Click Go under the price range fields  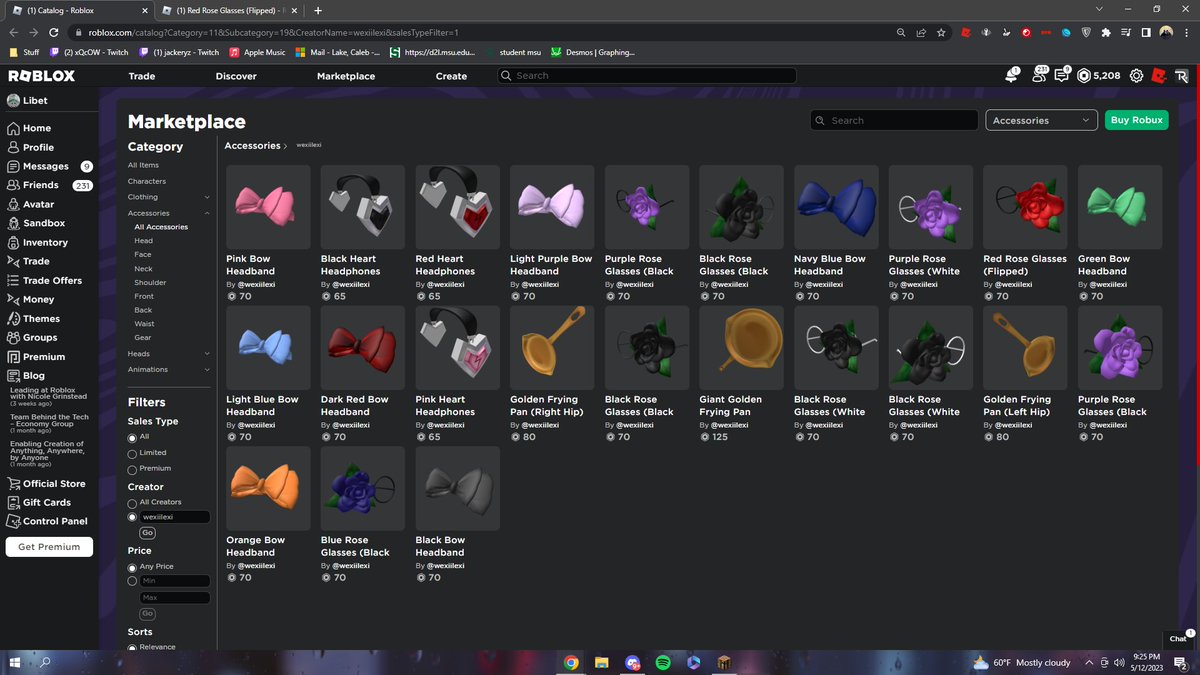pos(147,613)
